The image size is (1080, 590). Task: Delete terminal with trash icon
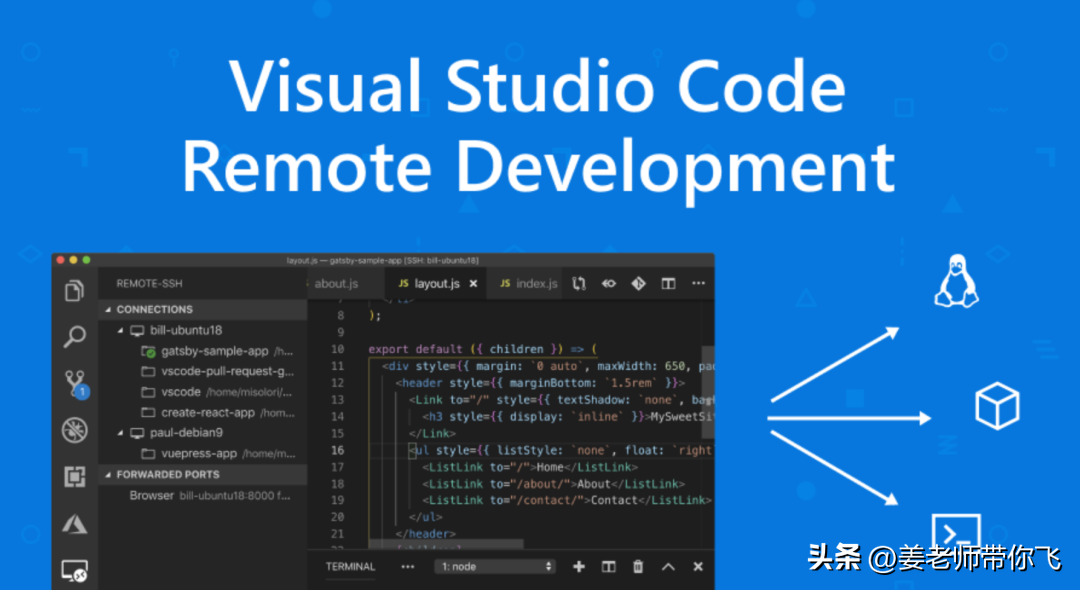click(x=638, y=567)
